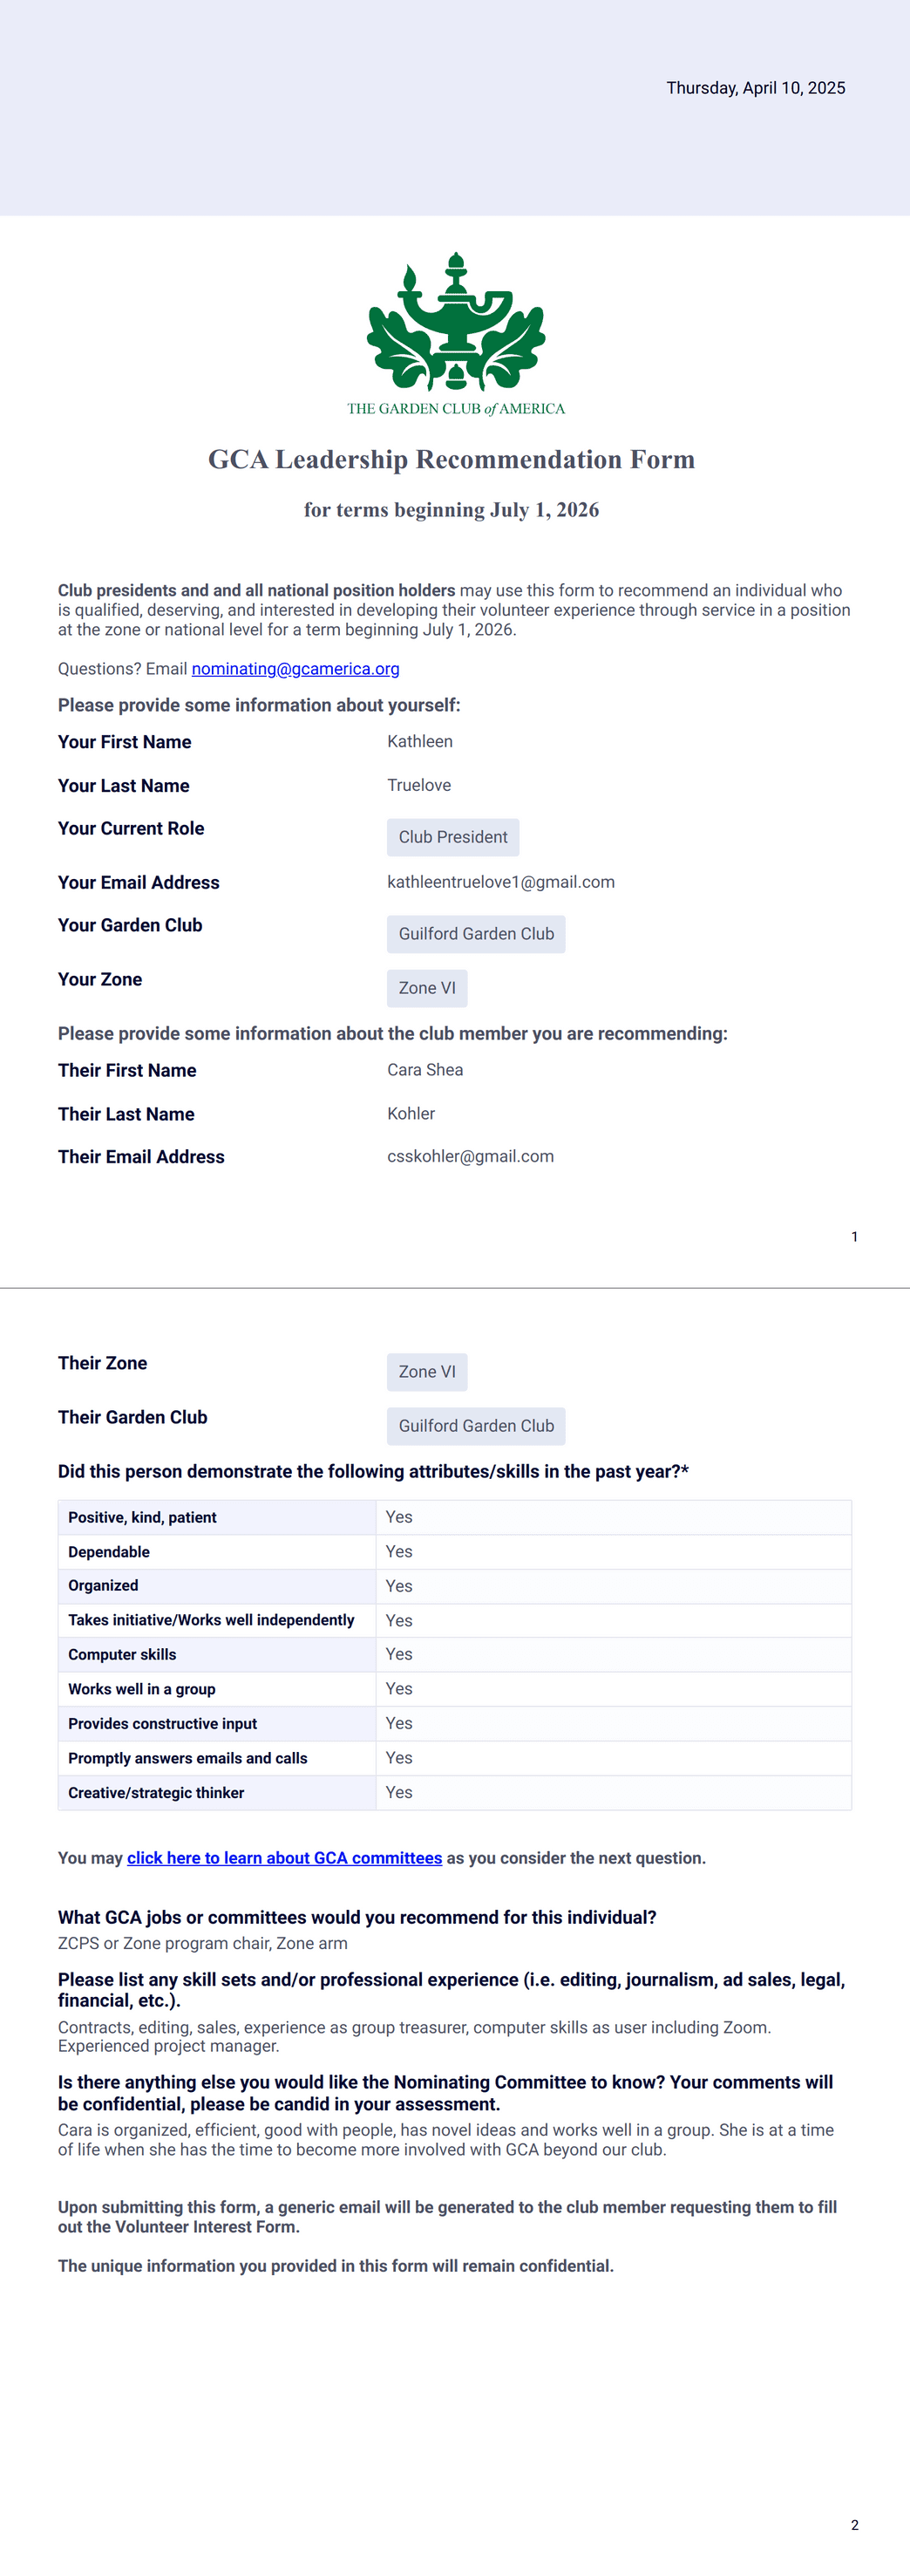
Task: Click the ZCPS or Zone program chair answer
Action: tap(203, 1943)
